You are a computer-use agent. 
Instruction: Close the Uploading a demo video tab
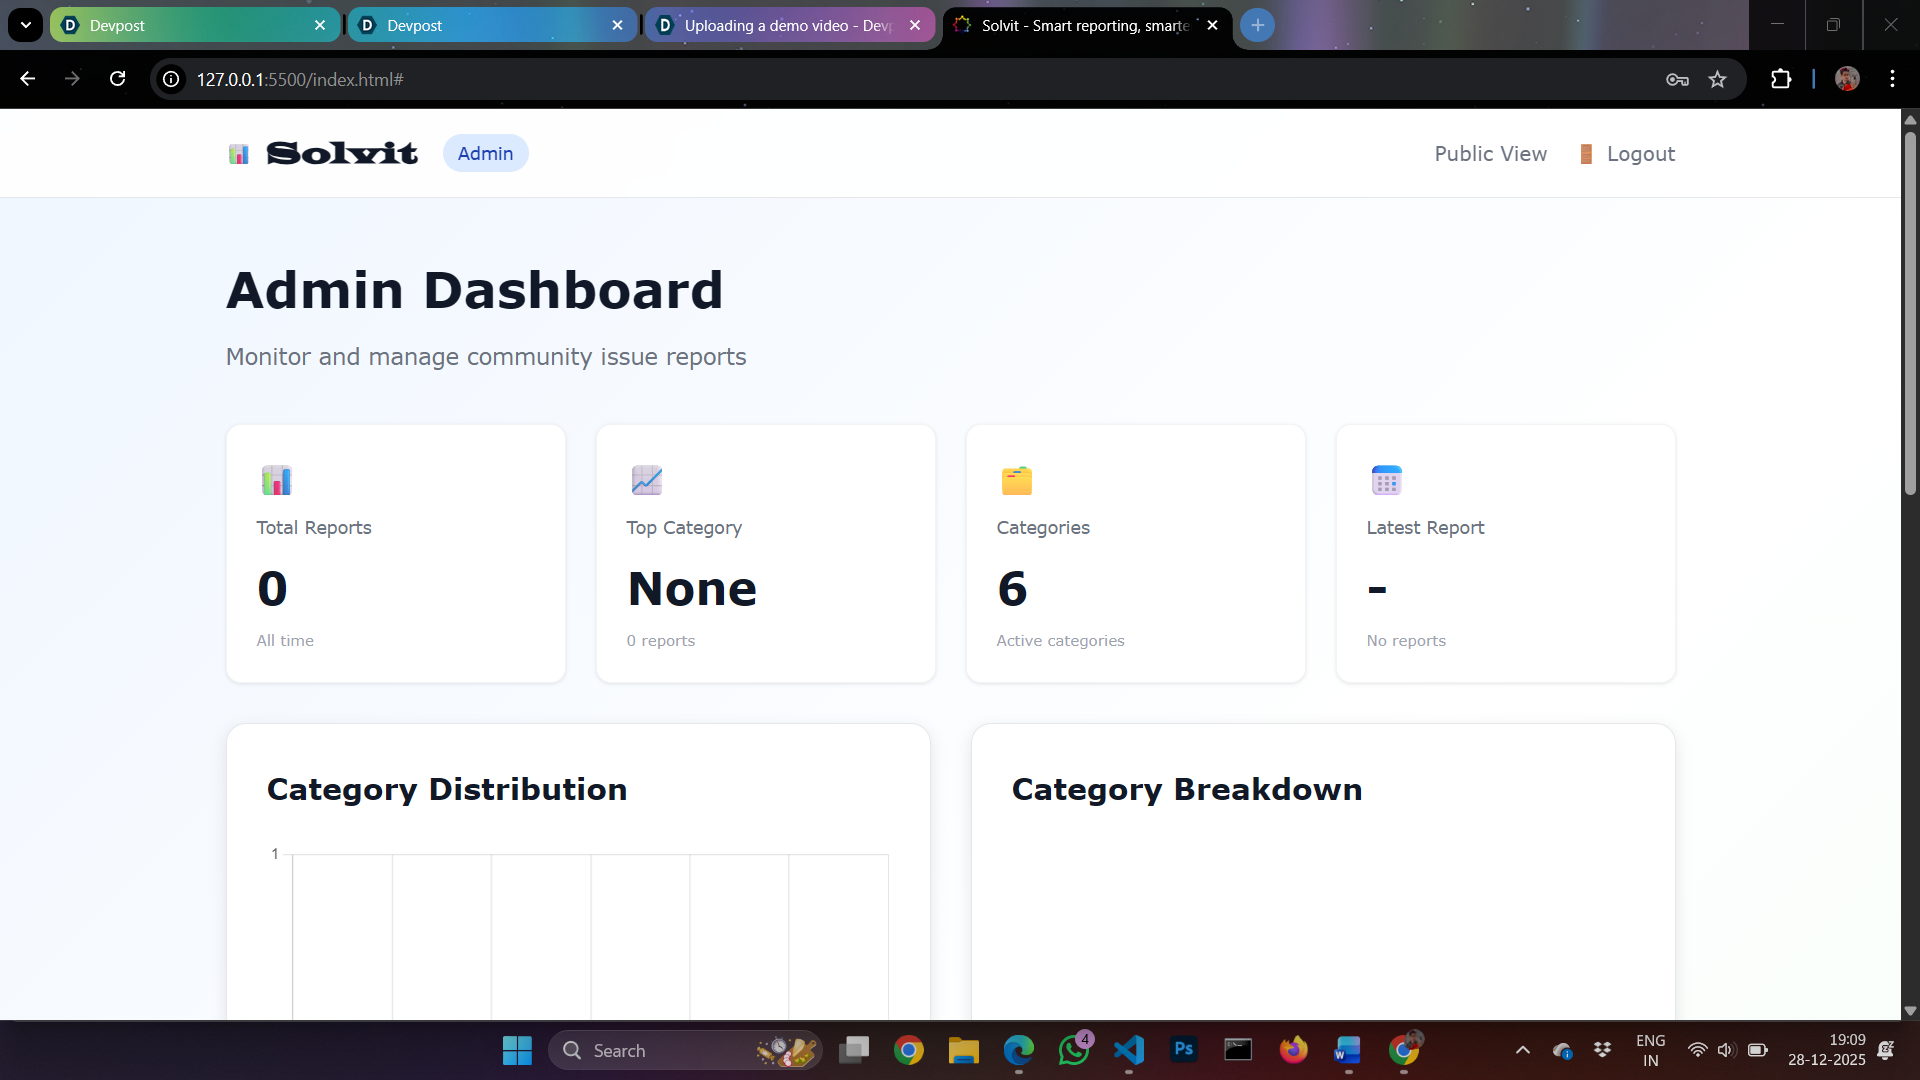915,25
